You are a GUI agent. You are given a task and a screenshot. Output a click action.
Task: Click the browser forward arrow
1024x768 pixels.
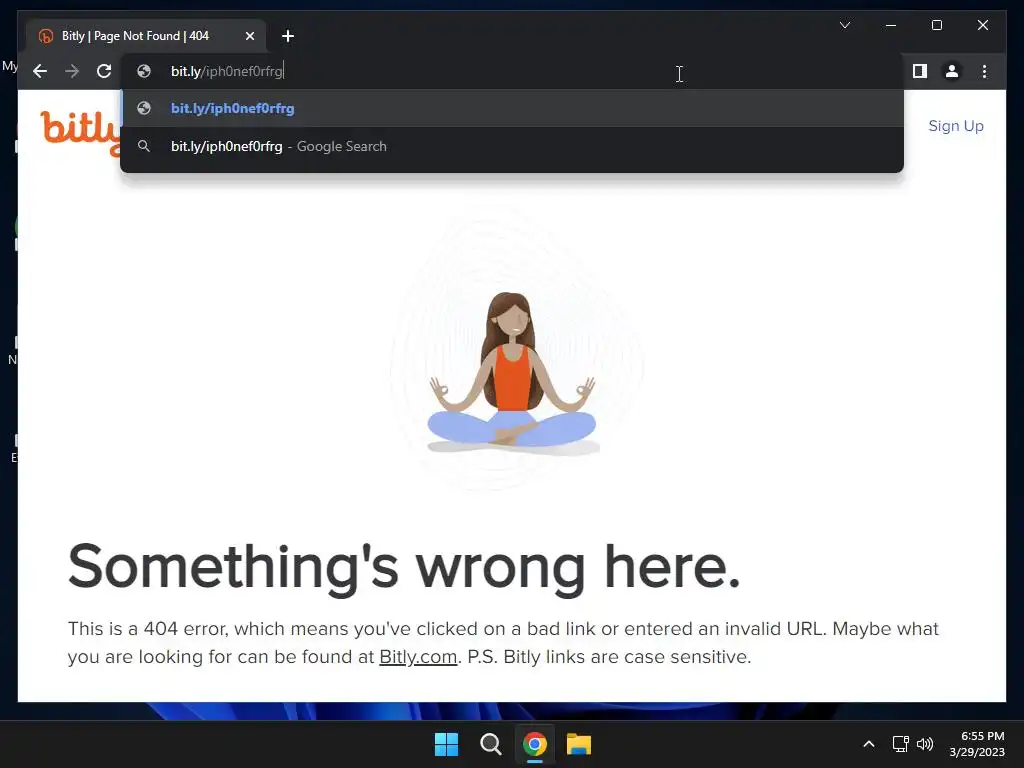coord(72,71)
